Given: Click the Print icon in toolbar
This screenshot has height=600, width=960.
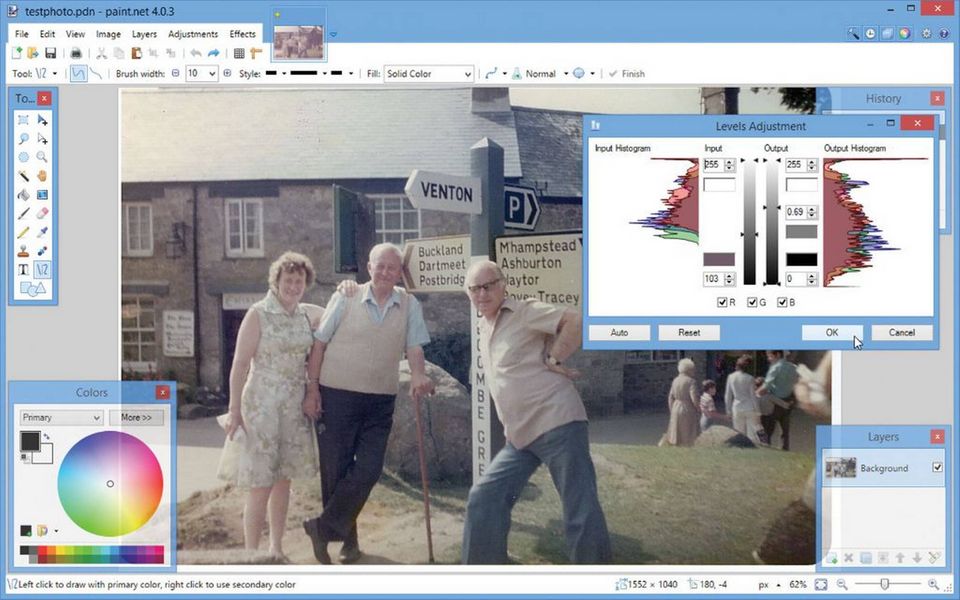Looking at the screenshot, I should click(x=74, y=53).
